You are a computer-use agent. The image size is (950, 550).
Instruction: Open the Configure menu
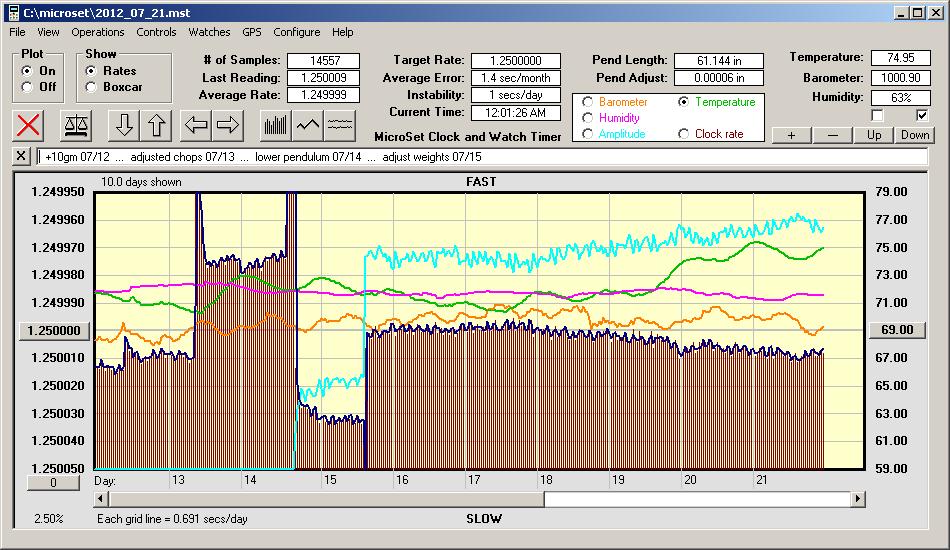point(297,32)
